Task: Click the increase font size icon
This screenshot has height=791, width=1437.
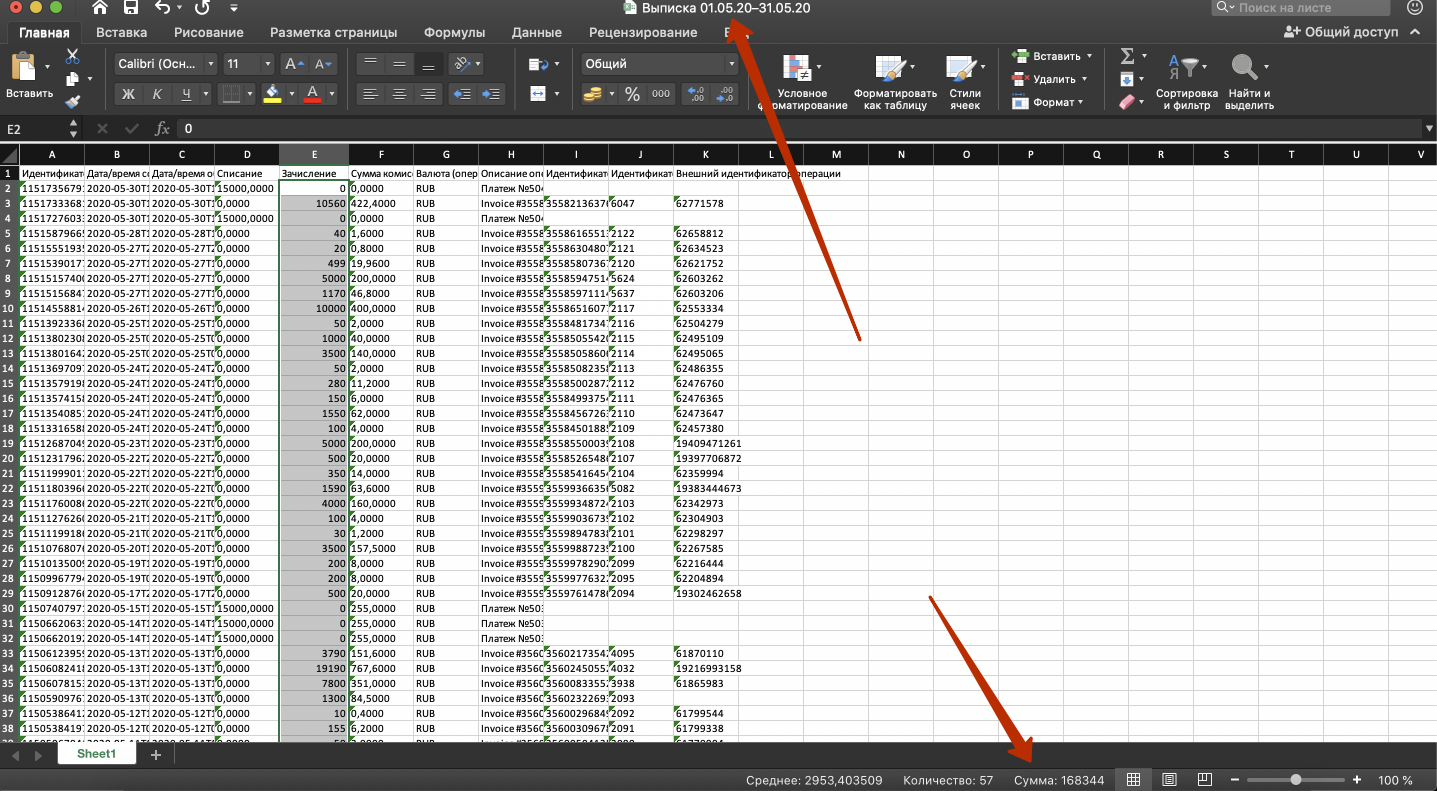Action: [293, 64]
